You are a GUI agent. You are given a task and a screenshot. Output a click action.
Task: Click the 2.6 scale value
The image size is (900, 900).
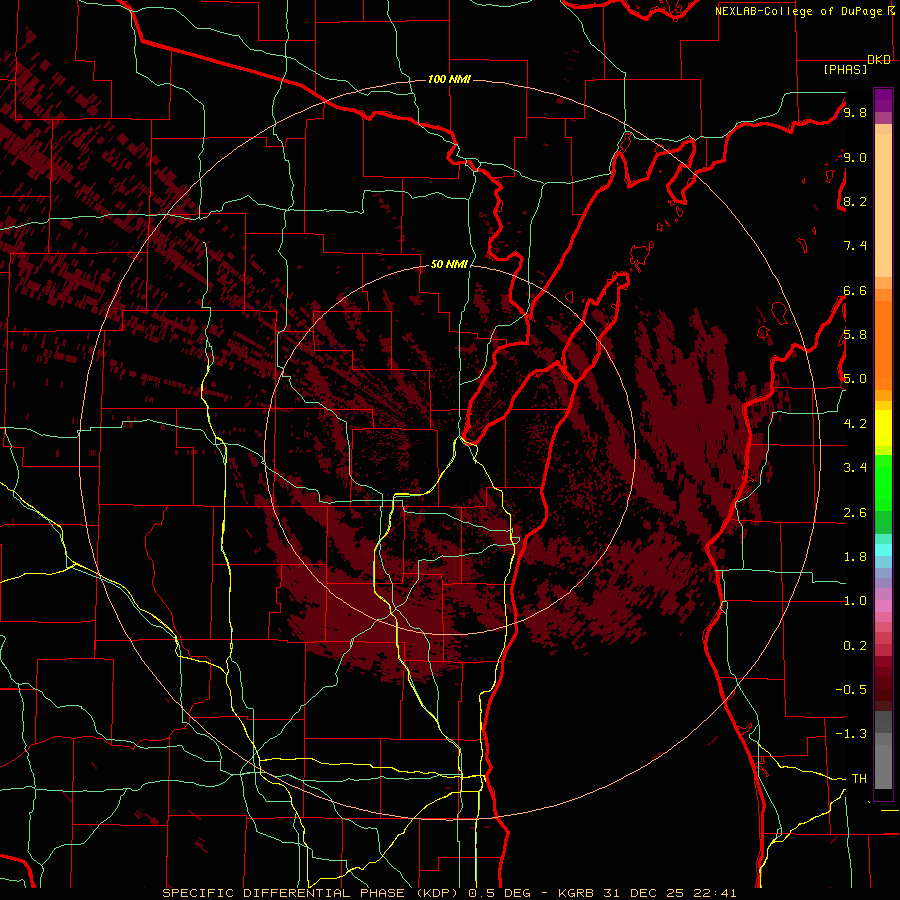click(855, 513)
